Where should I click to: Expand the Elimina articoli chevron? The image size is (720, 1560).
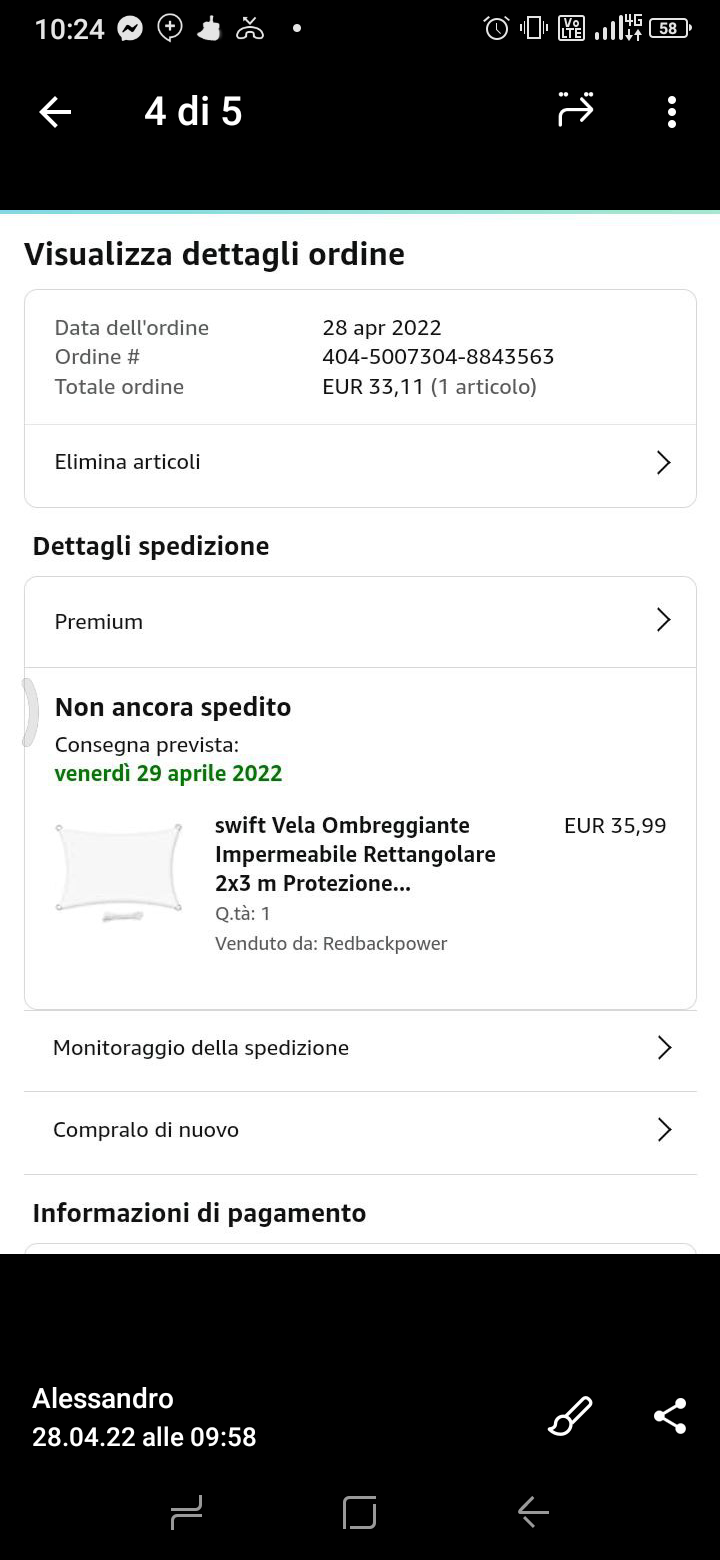[663, 462]
